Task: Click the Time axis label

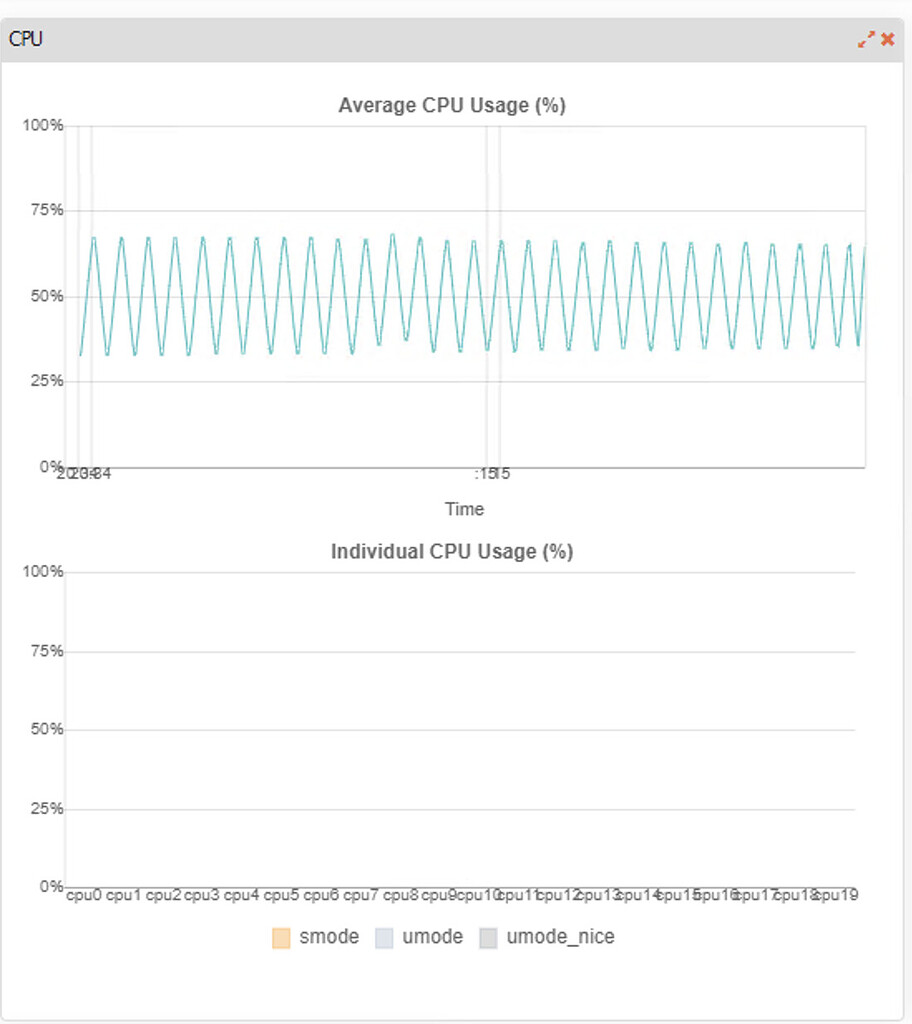Action: pos(464,509)
